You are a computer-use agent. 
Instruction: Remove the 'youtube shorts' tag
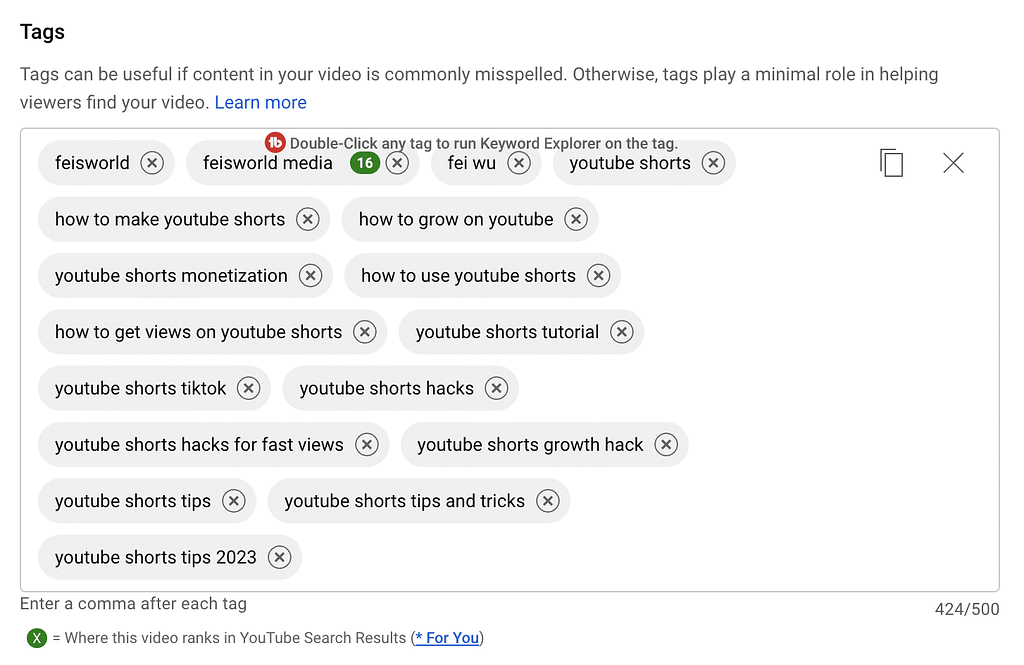pyautogui.click(x=713, y=163)
